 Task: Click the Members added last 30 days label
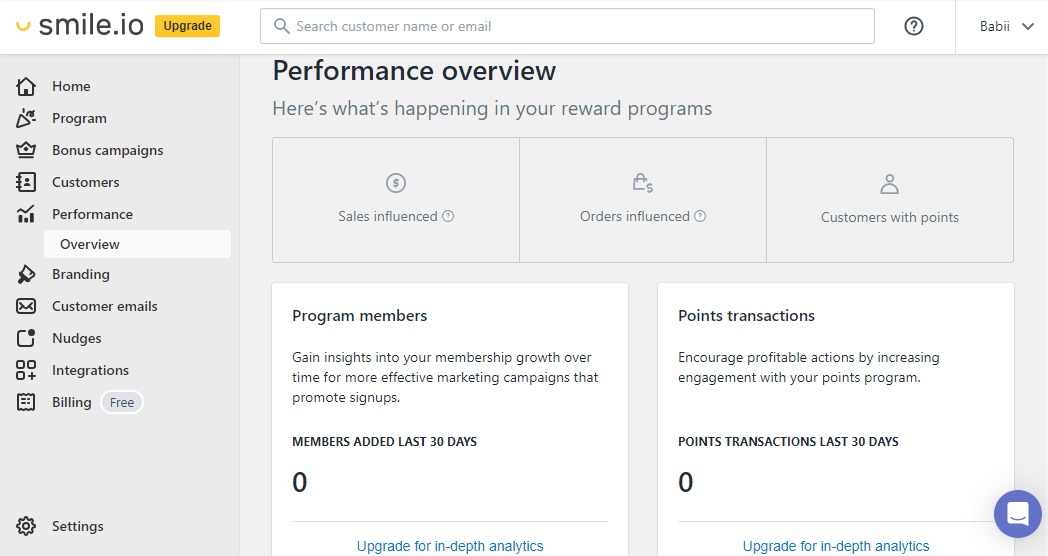pyautogui.click(x=384, y=442)
